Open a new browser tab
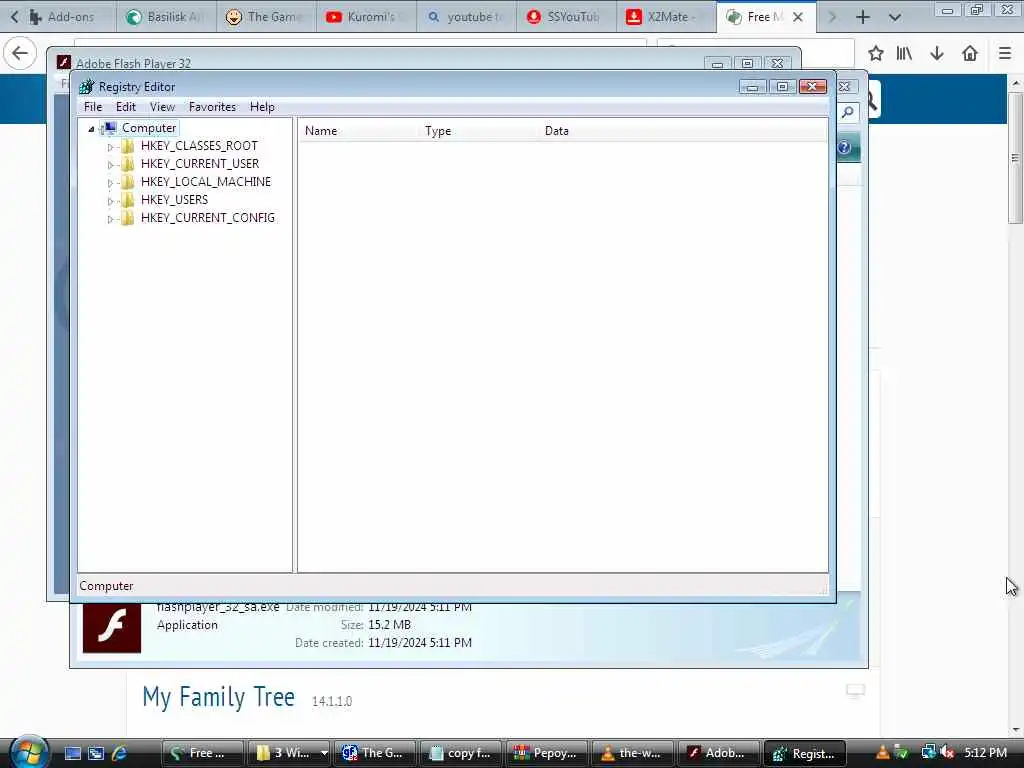 coord(863,17)
